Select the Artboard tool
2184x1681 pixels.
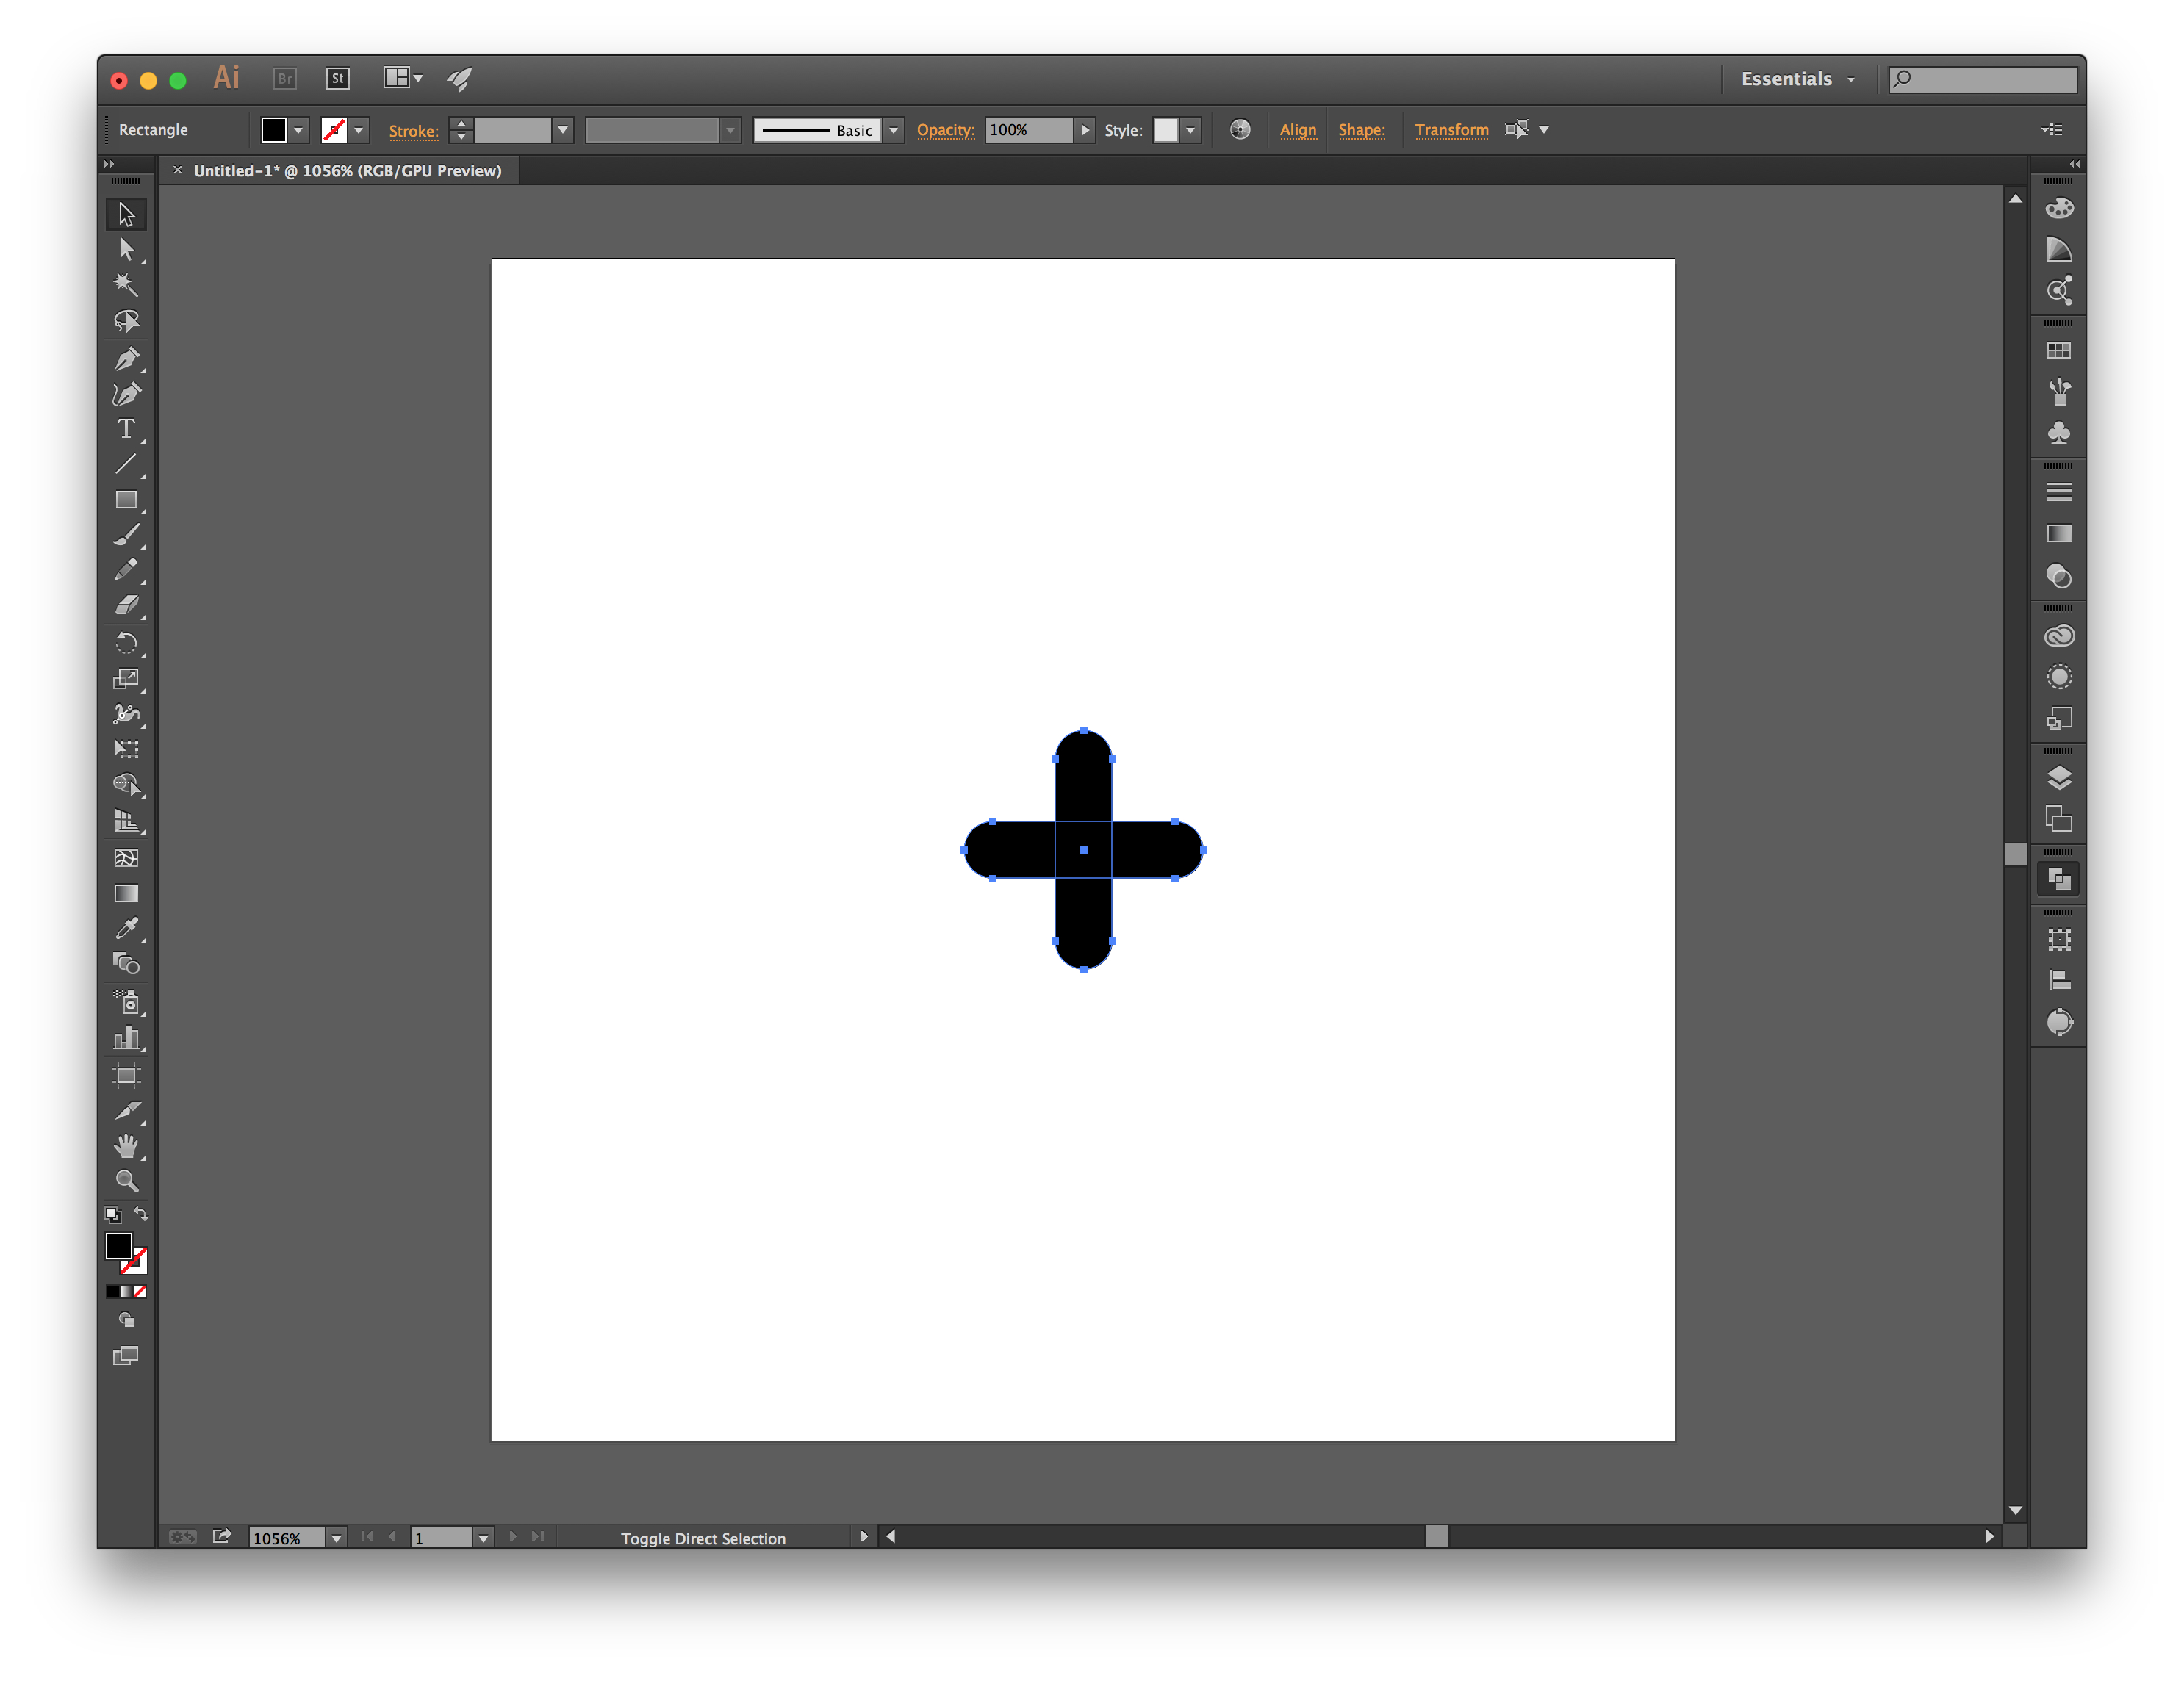tap(126, 1076)
